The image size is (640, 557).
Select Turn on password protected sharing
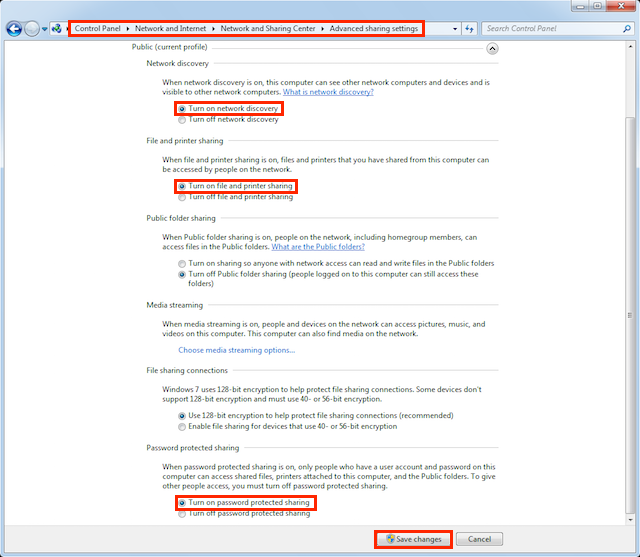point(244,503)
